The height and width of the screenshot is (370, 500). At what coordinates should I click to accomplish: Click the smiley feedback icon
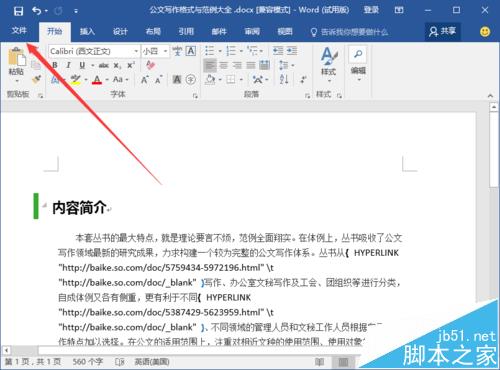(x=485, y=32)
